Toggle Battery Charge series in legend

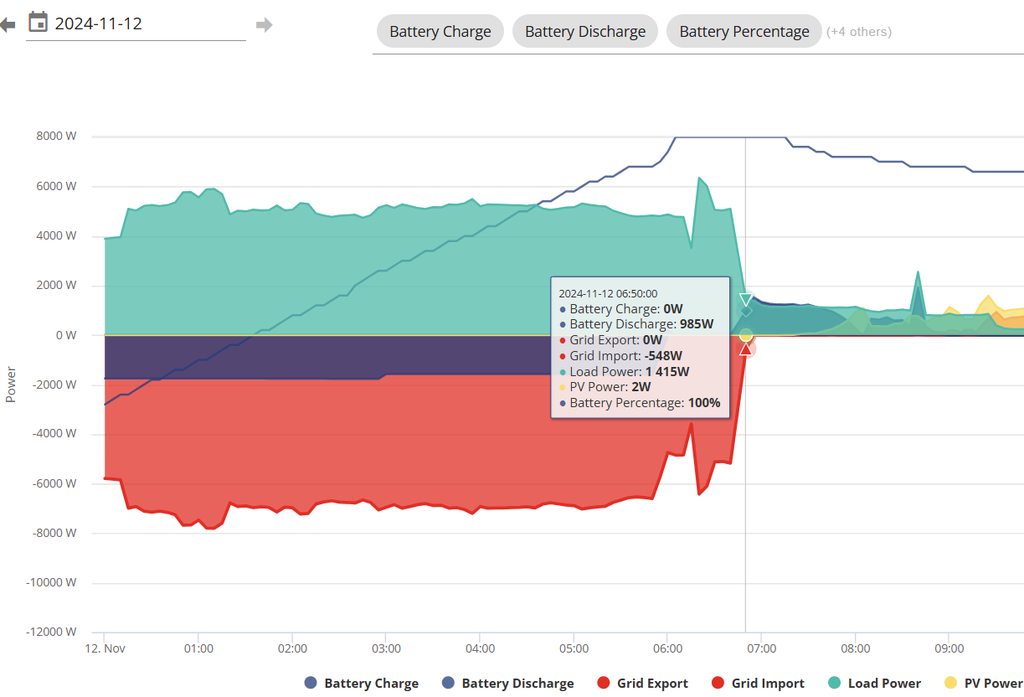coord(361,683)
